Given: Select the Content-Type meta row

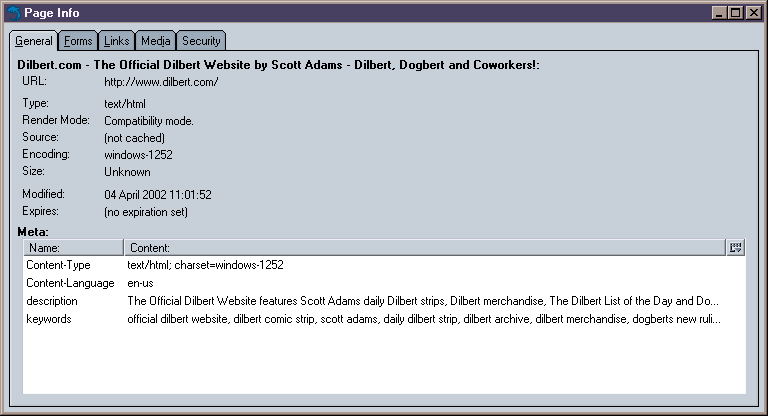Looking at the screenshot, I should [x=58, y=265].
